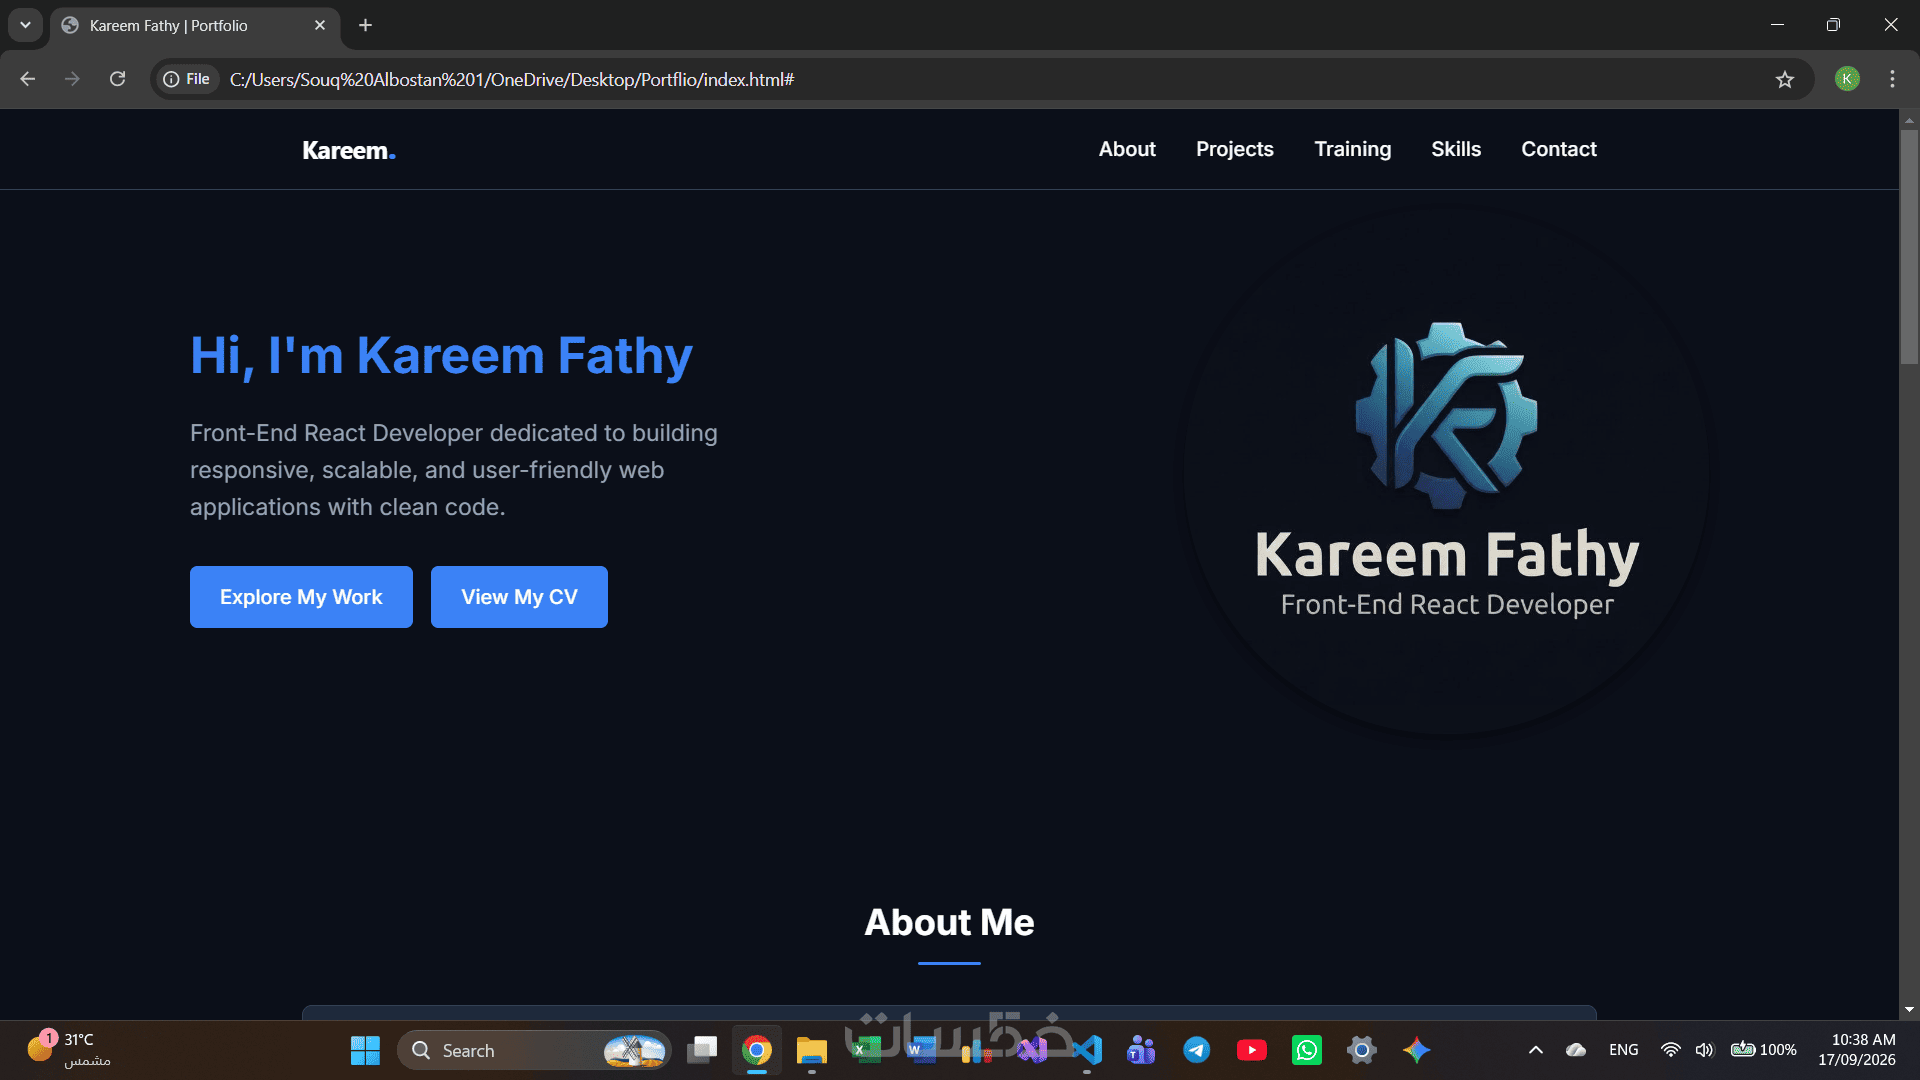Image resolution: width=1920 pixels, height=1080 pixels.
Task: Click the page's vertical scrollbar thumb
Action: [1909, 246]
